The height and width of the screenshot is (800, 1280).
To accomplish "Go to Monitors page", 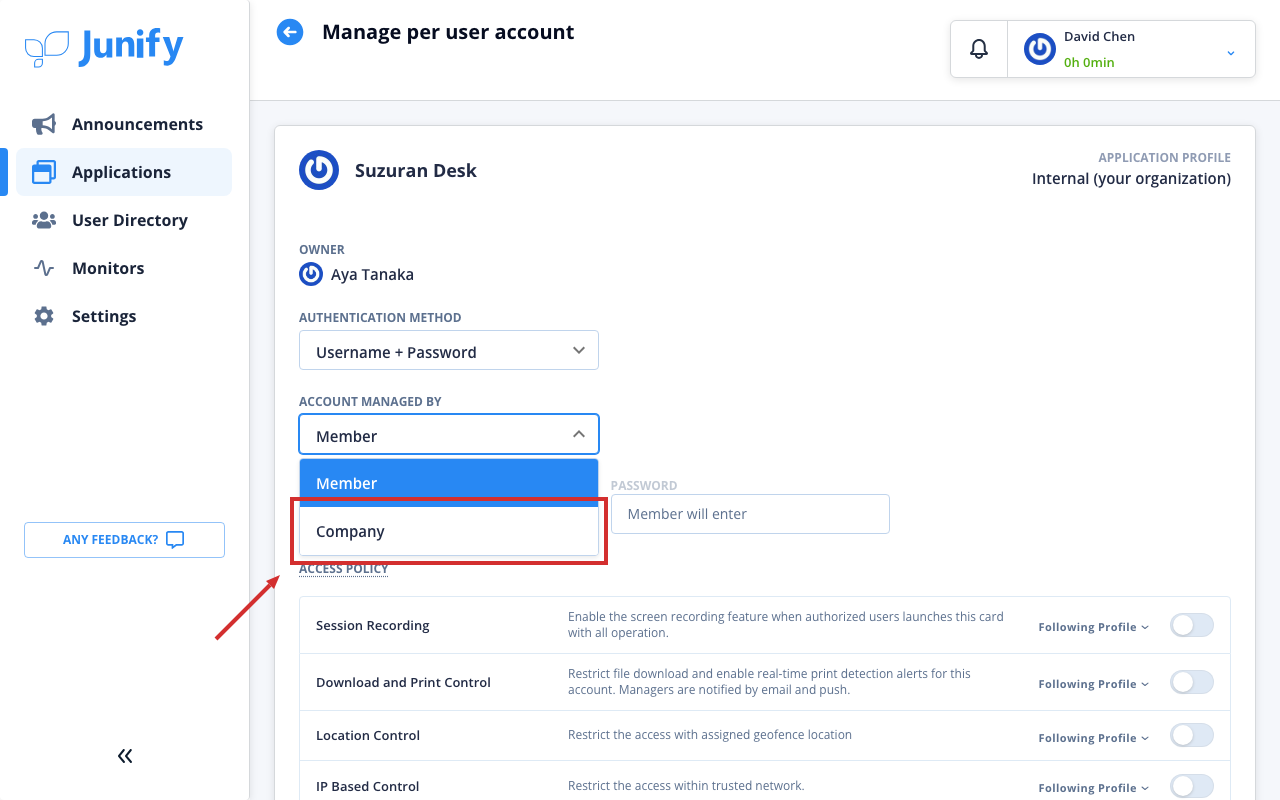I will [124, 268].
